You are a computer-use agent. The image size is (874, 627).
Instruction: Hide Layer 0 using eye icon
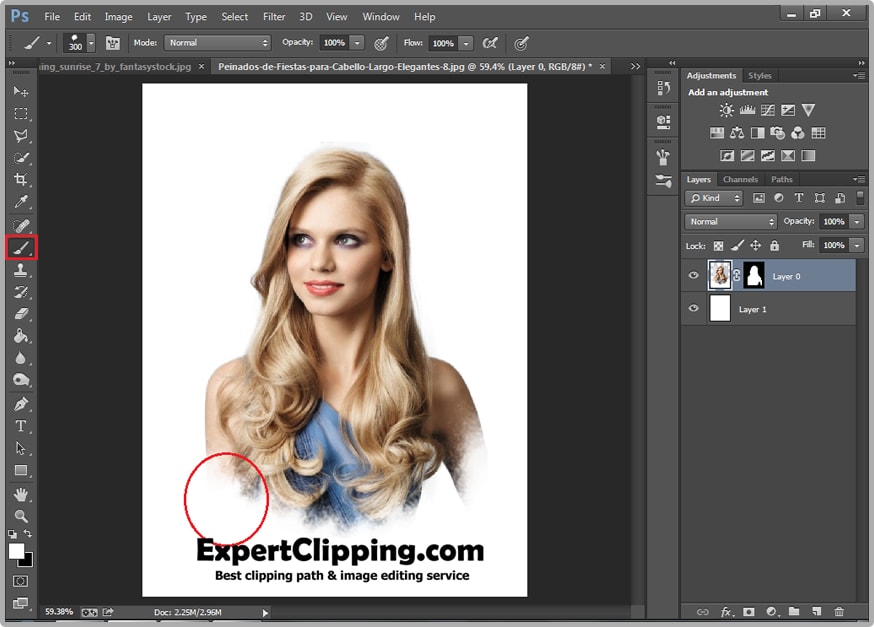coord(693,276)
